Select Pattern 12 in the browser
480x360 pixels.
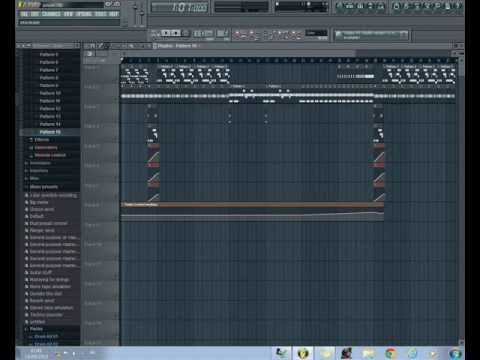[x=50, y=109]
